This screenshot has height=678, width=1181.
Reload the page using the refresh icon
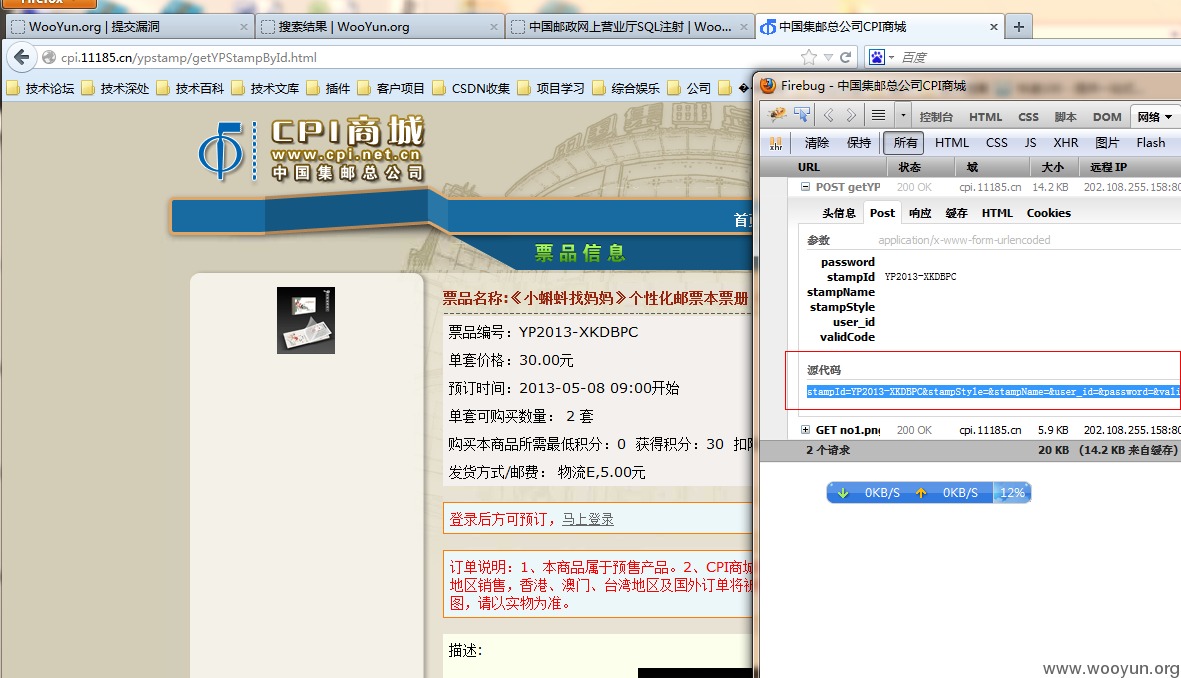pyautogui.click(x=846, y=57)
